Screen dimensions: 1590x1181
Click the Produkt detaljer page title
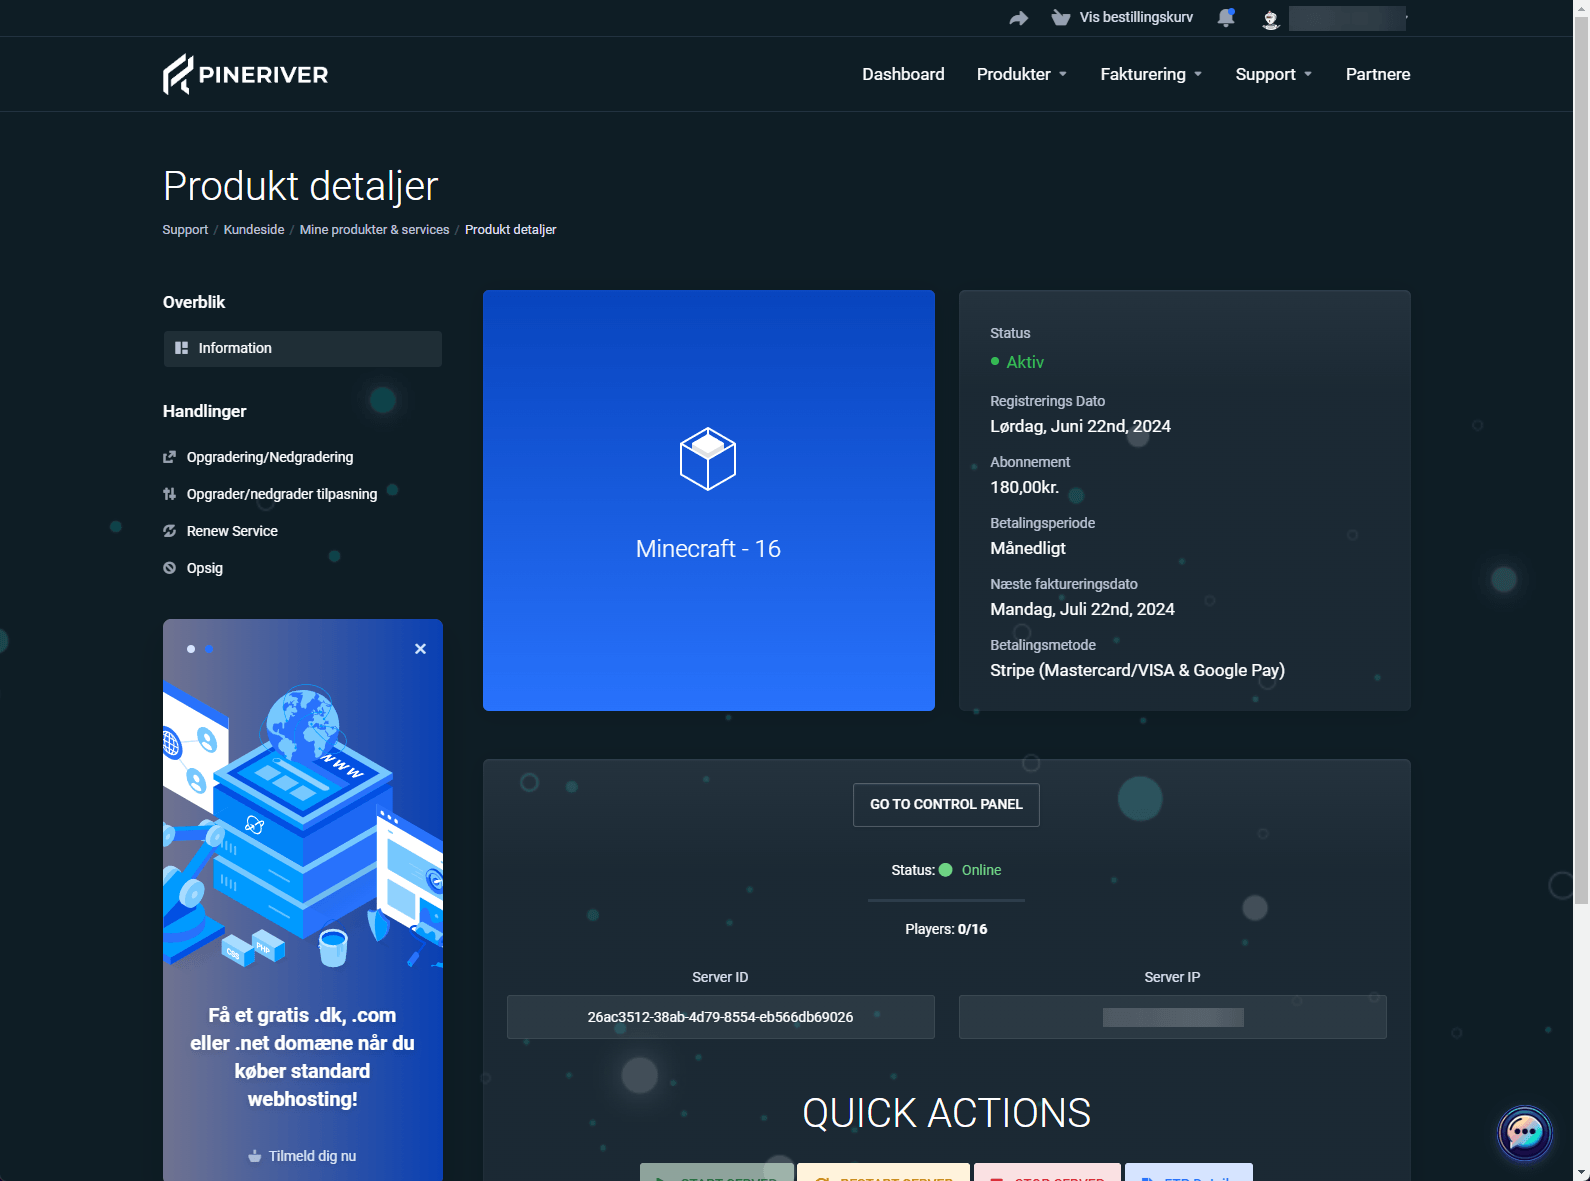tap(300, 186)
